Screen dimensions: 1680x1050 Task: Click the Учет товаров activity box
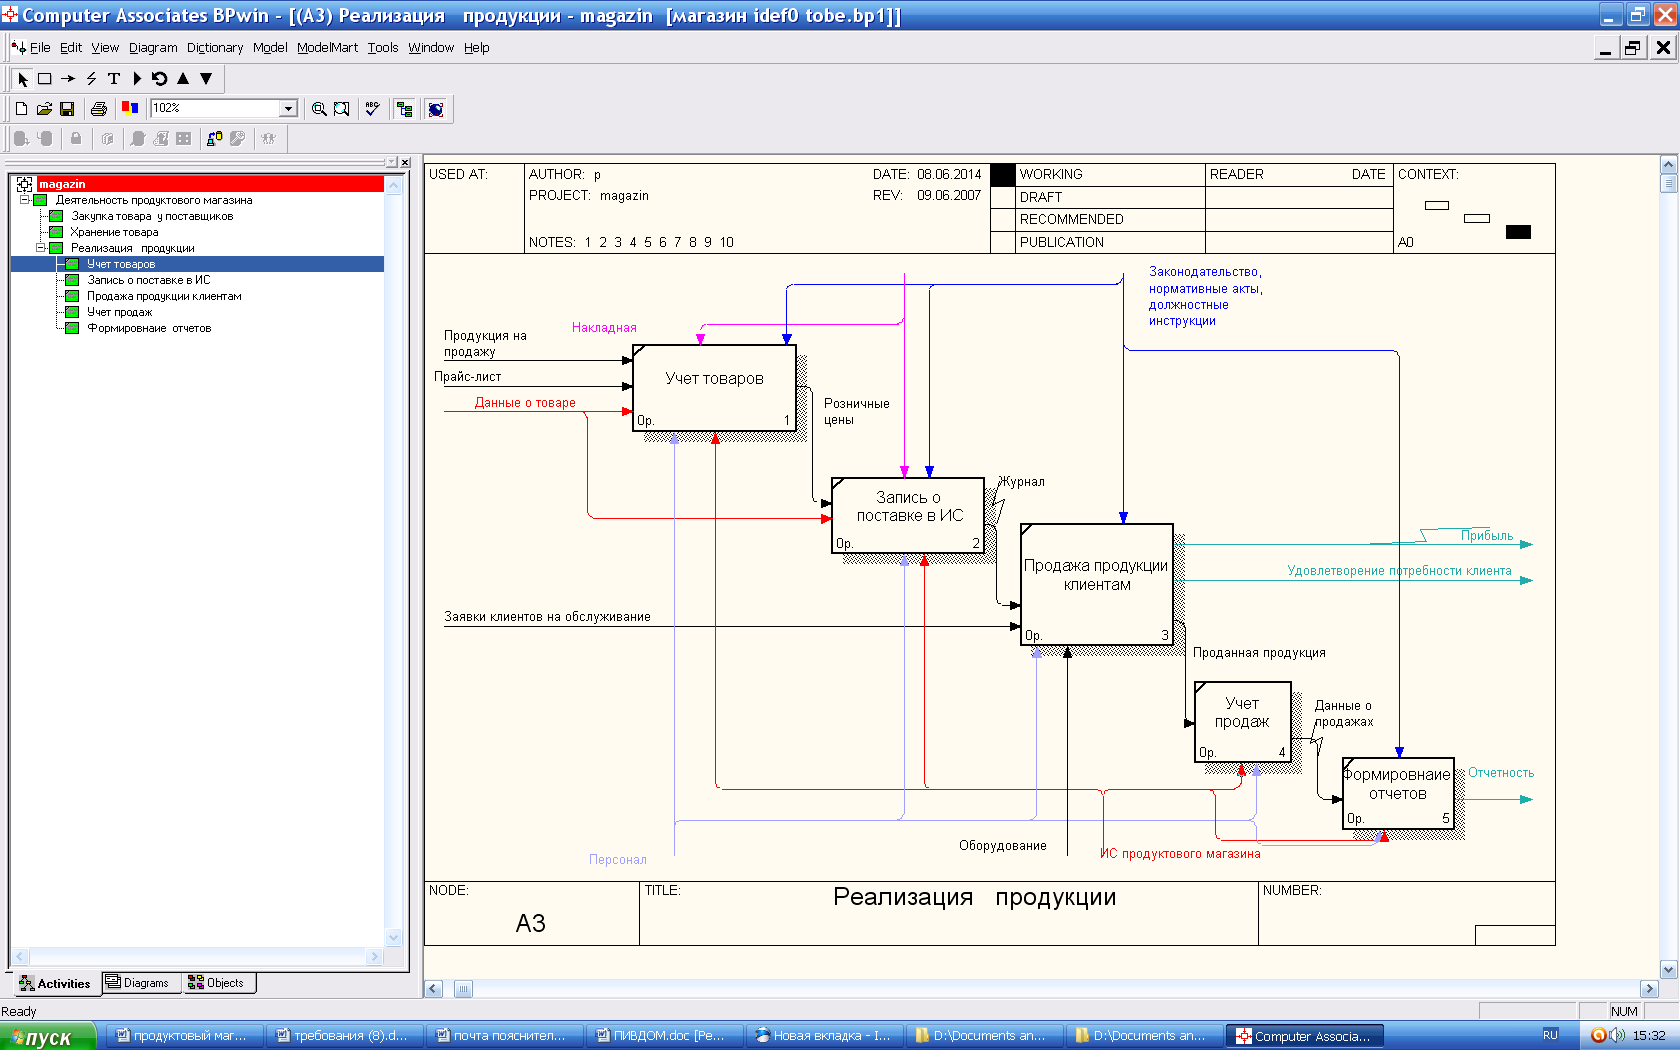click(714, 388)
